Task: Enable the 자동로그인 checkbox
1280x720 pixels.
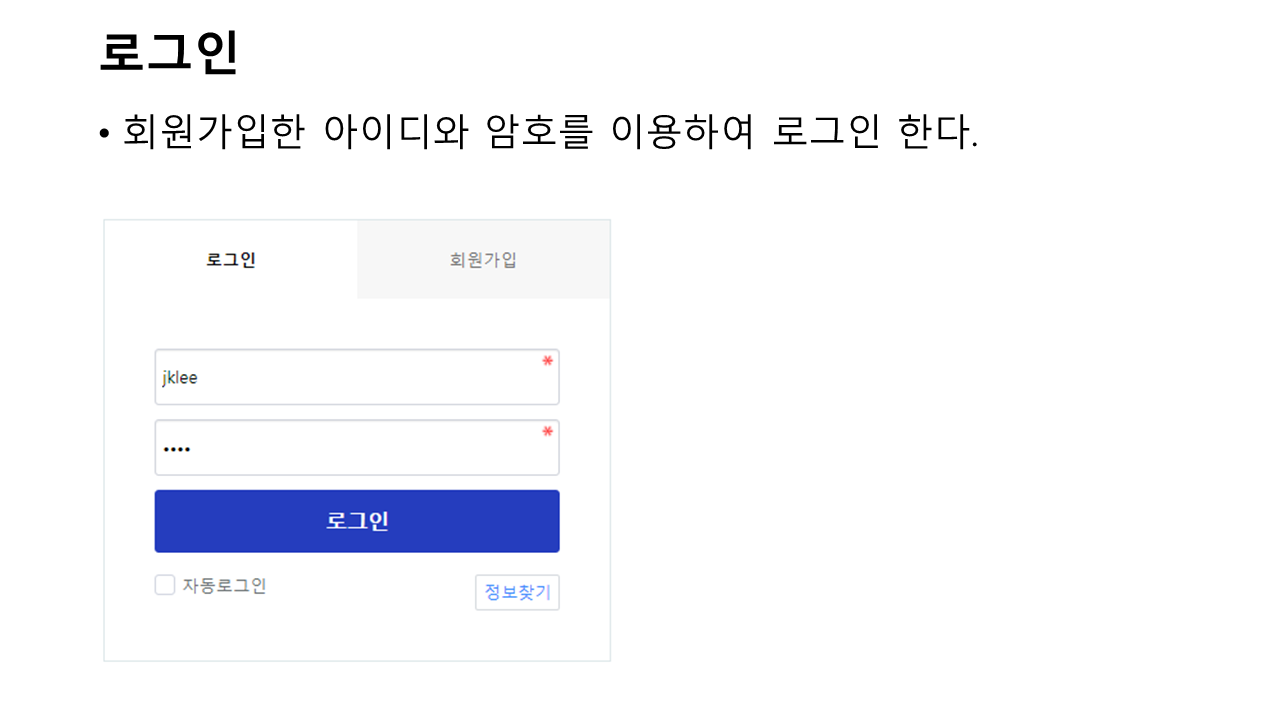Action: pyautogui.click(x=165, y=585)
